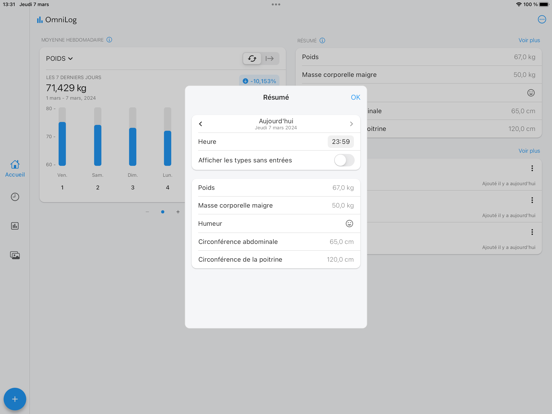Image resolution: width=552 pixels, height=414 pixels.
Task: Tap the blue add entry plus button
Action: point(15,399)
